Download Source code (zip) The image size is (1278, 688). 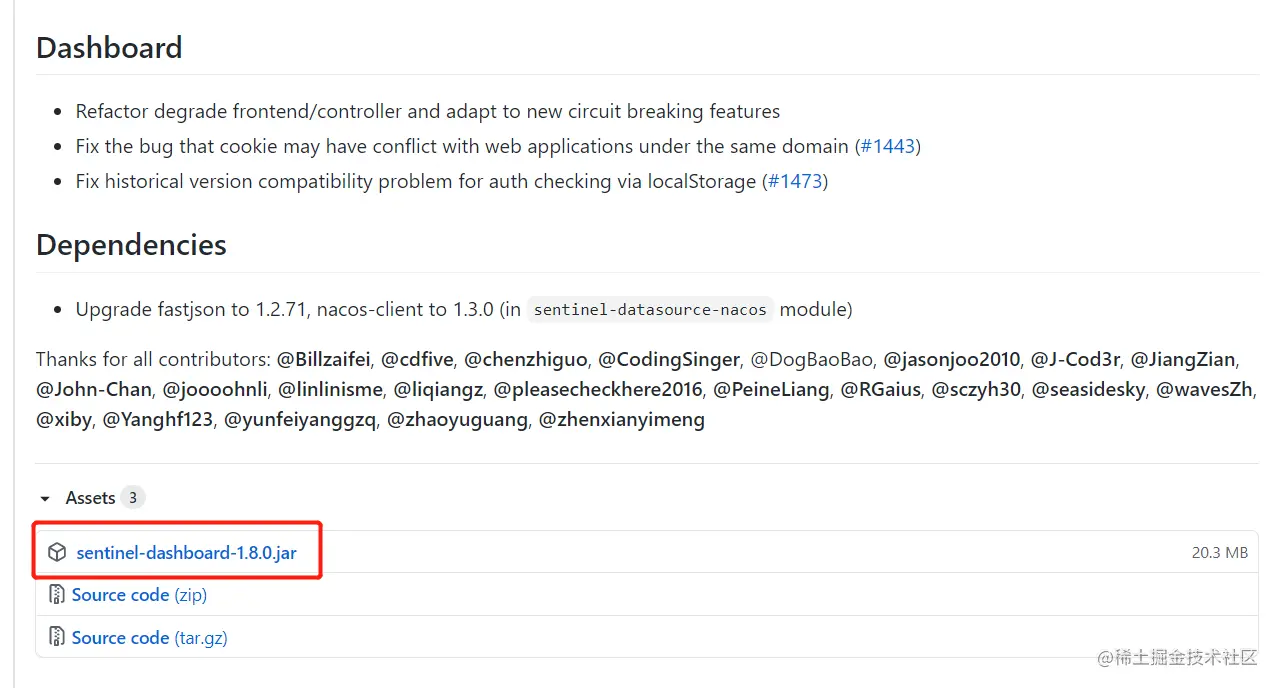pos(139,595)
